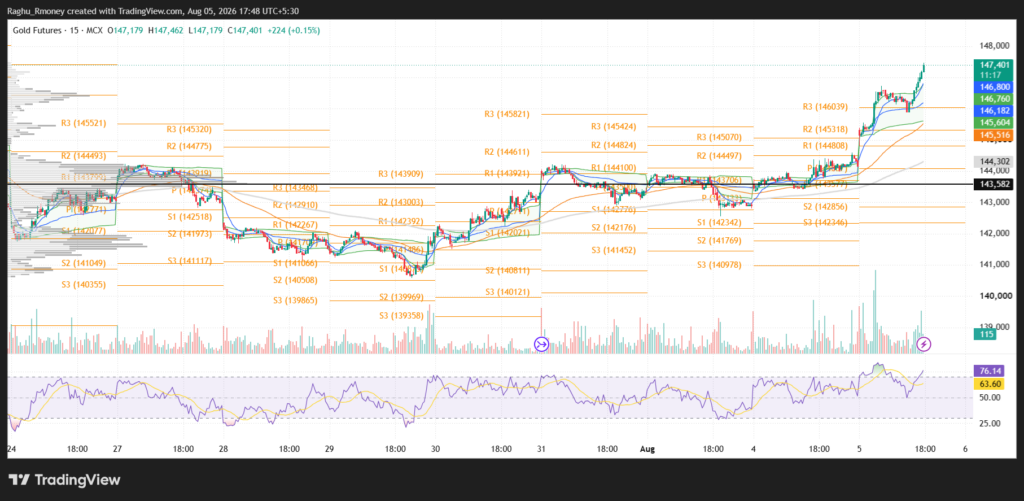The image size is (1024, 501).
Task: Click the 140,000 price axis label
Action: coord(995,296)
